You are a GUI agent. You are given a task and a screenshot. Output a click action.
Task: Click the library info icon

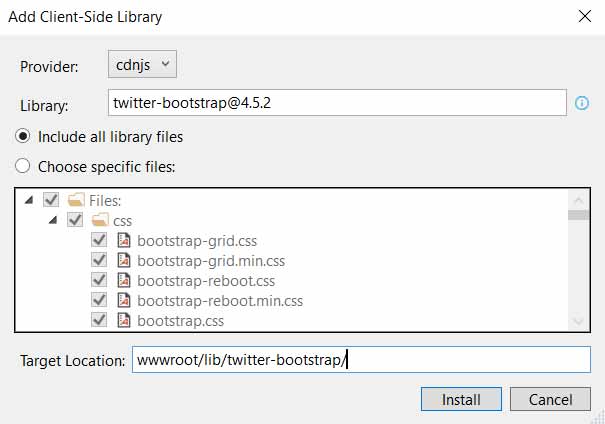582,103
